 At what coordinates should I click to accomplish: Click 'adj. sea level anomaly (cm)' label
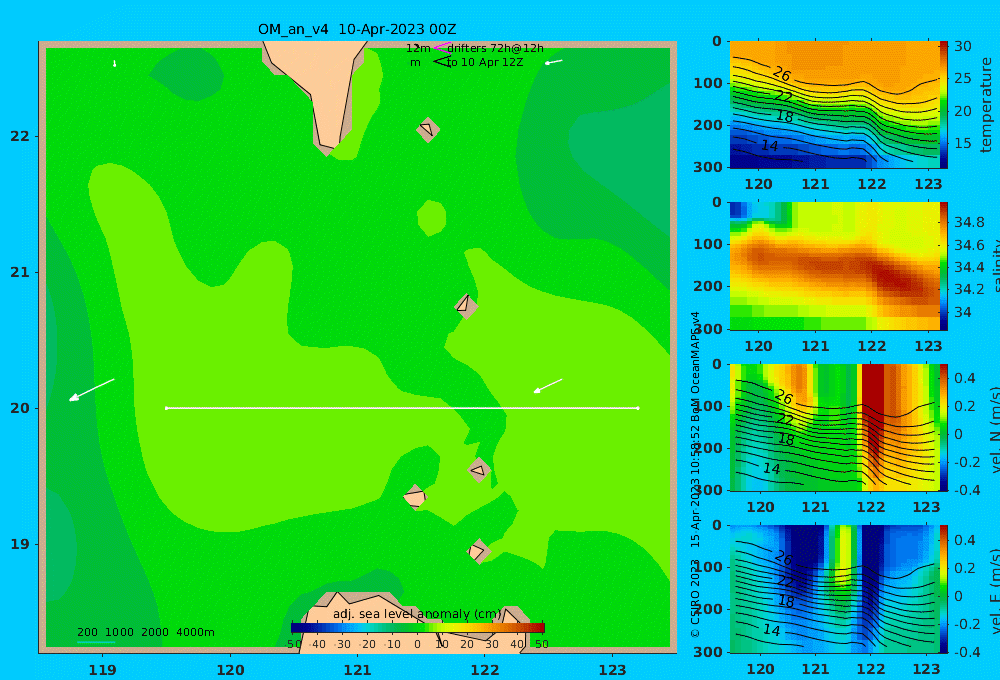coord(417,614)
